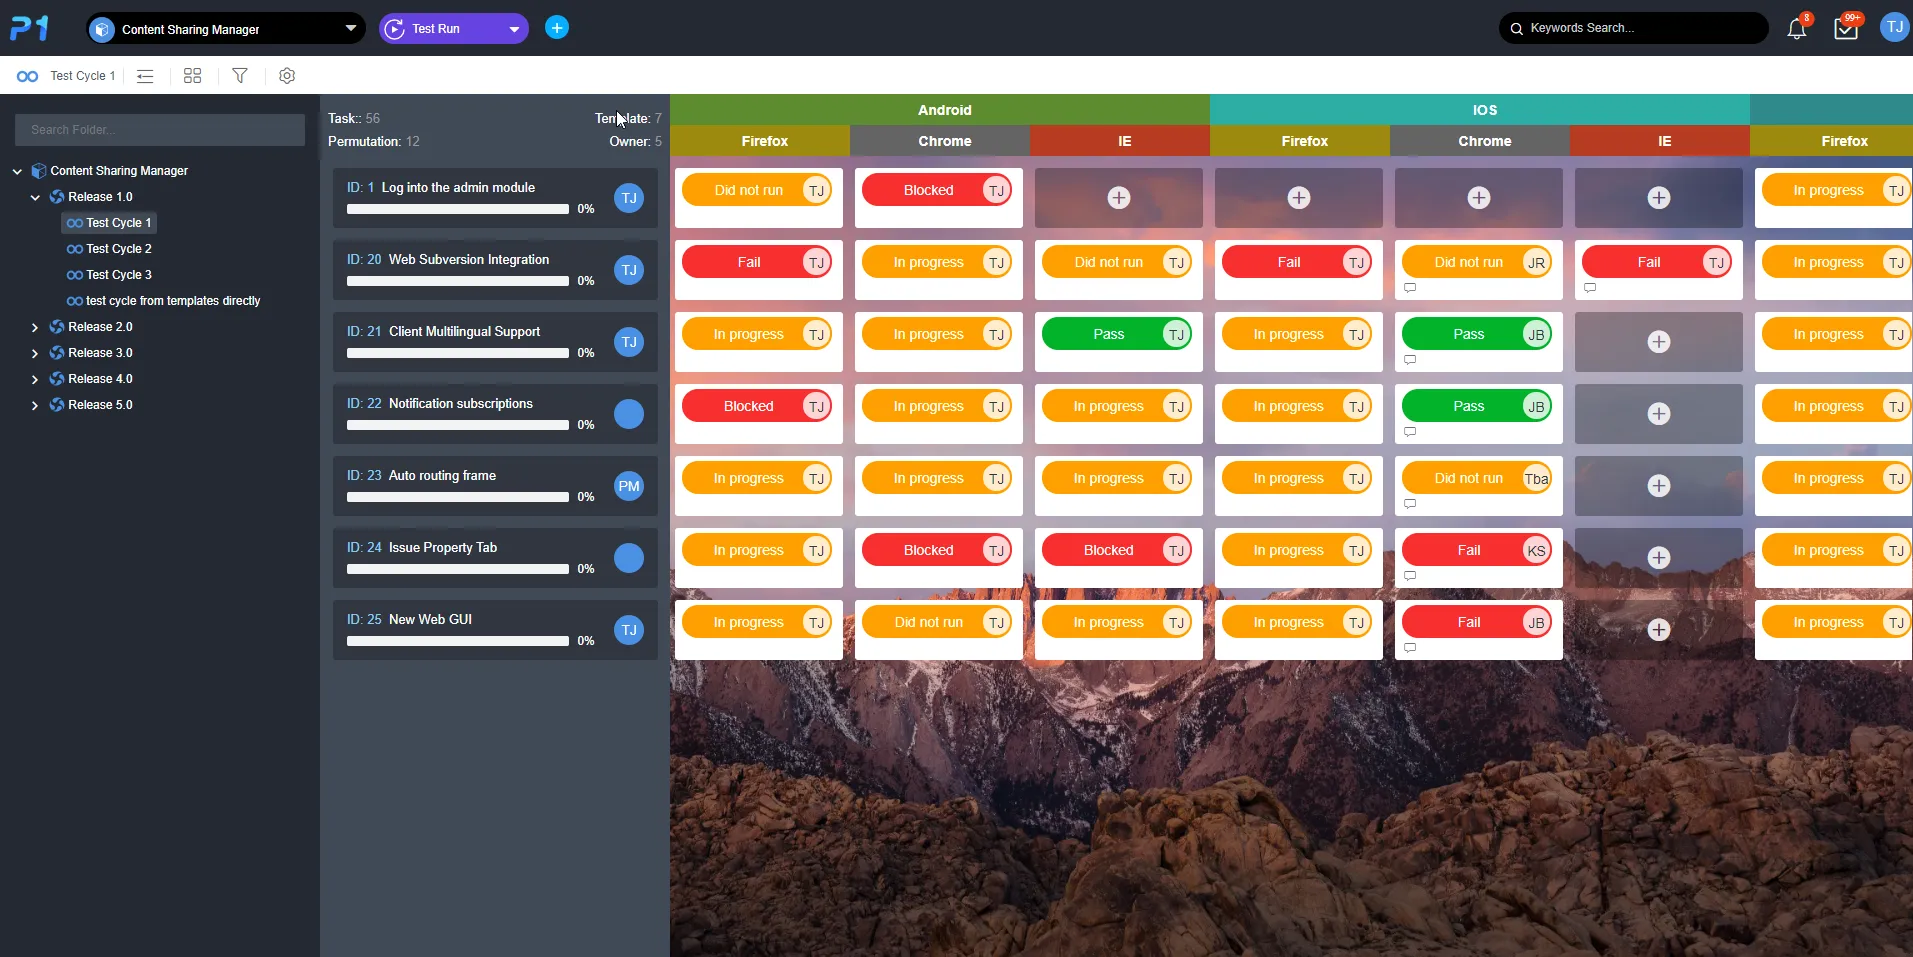Viewport: 1913px width, 957px height.
Task: Click the Android platform header
Action: click(x=943, y=110)
